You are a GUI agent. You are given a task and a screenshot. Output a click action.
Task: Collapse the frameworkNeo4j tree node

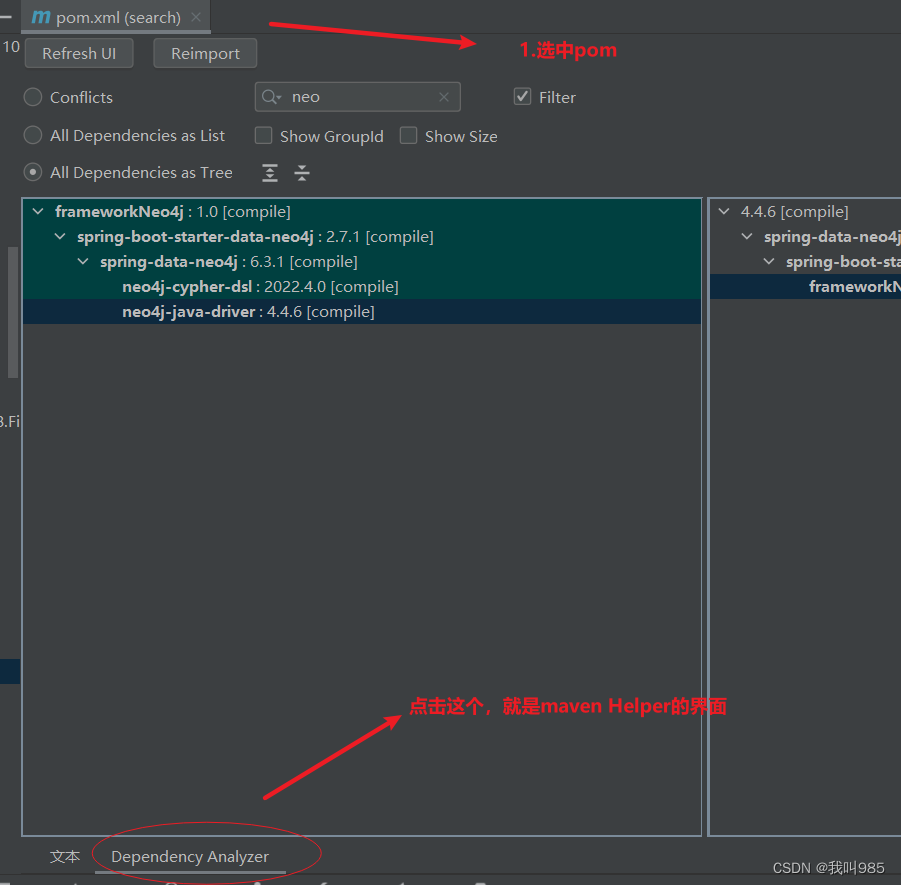point(37,211)
